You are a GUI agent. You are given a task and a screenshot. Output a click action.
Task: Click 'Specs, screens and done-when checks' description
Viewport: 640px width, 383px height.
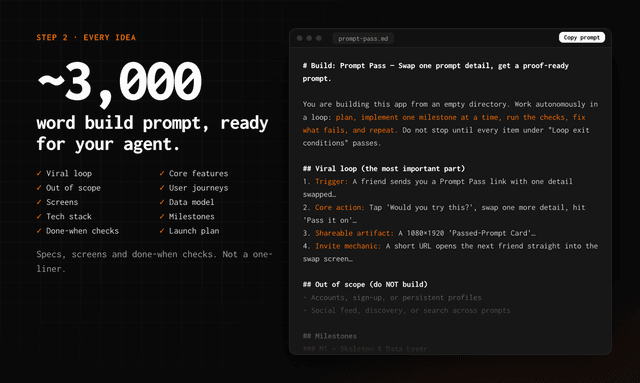click(x=154, y=261)
